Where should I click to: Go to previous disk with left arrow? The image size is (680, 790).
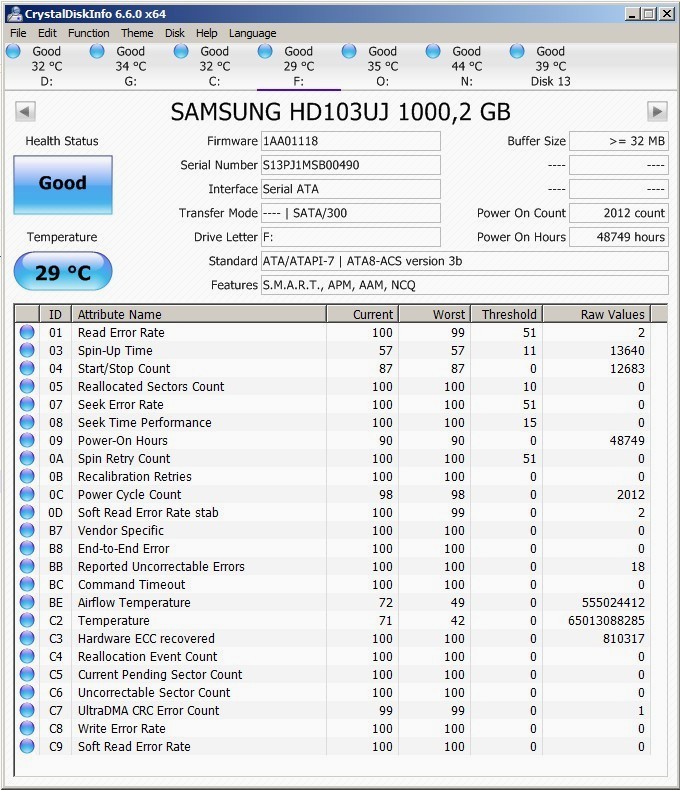point(25,111)
